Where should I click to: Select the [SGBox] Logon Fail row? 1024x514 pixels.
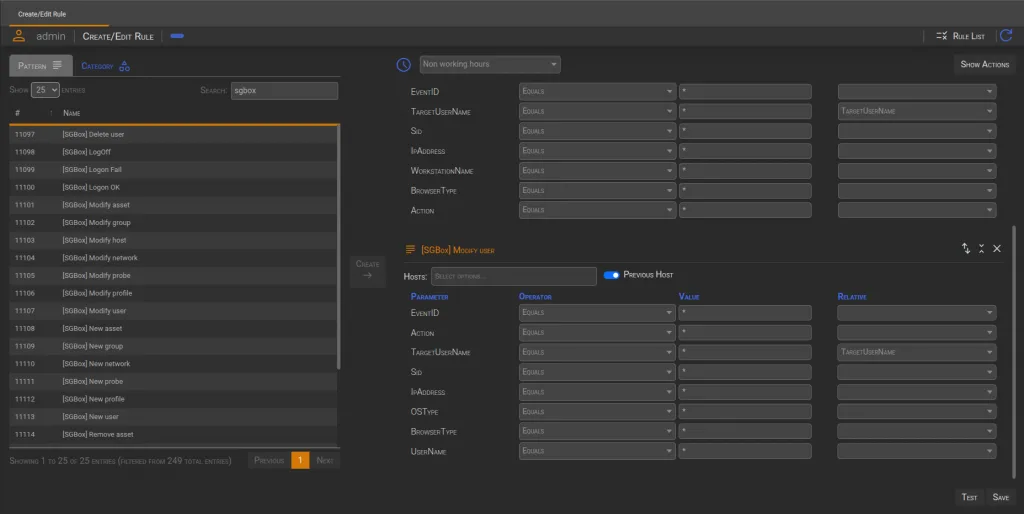(173, 169)
